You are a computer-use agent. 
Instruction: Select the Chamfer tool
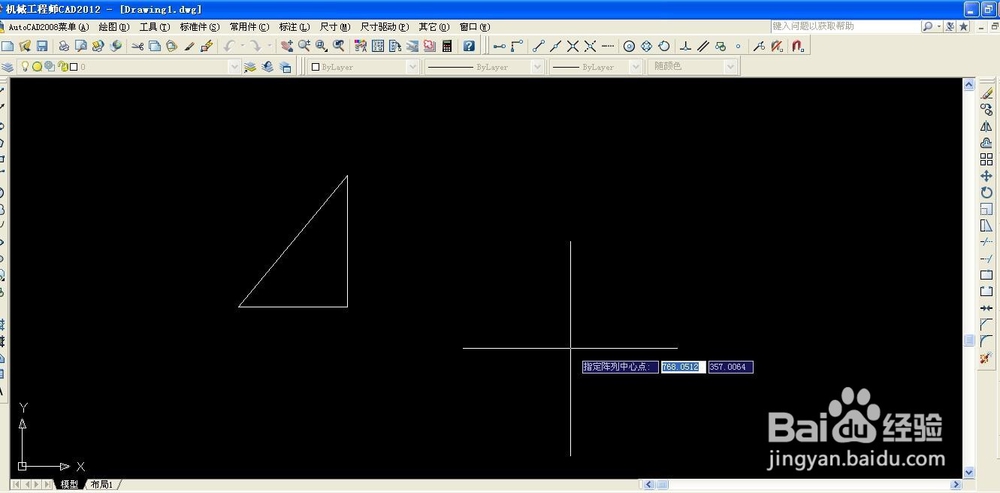coord(987,325)
